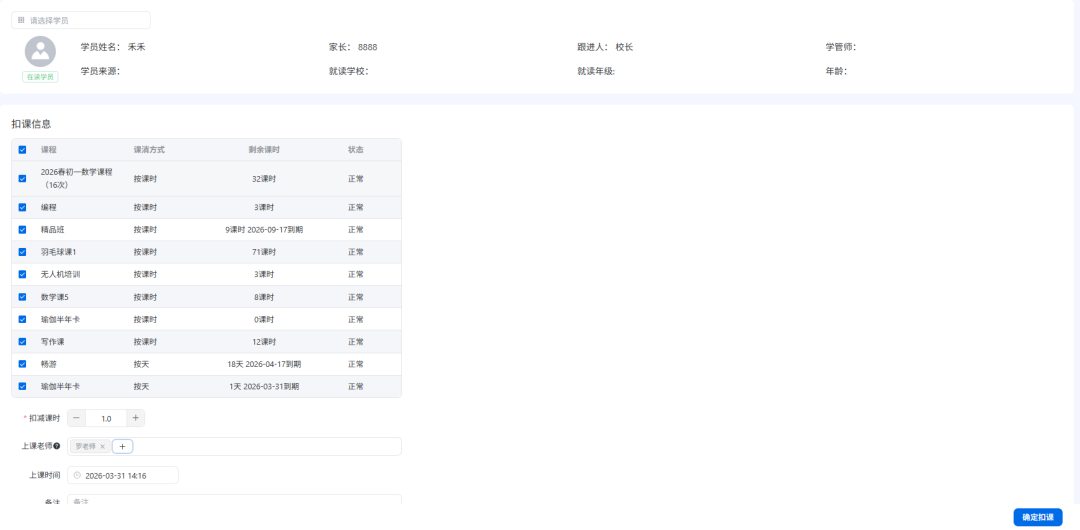The image size is (1080, 530).
Task: Uncheck the 写作课 course checkbox
Action: [22, 342]
